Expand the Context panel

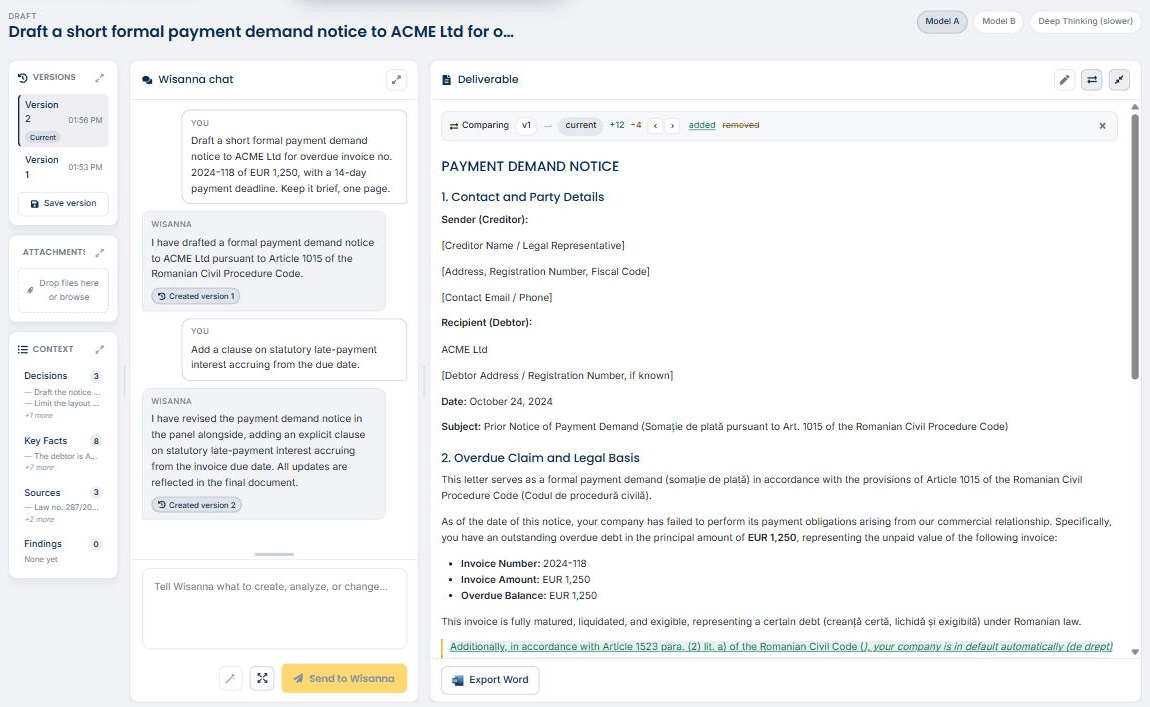[100, 350]
